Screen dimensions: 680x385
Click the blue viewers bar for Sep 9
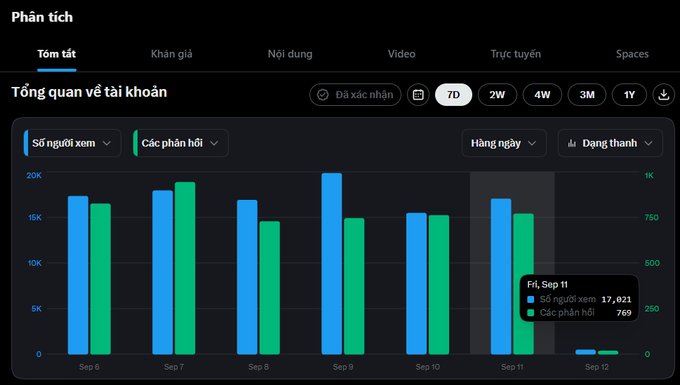tap(332, 264)
